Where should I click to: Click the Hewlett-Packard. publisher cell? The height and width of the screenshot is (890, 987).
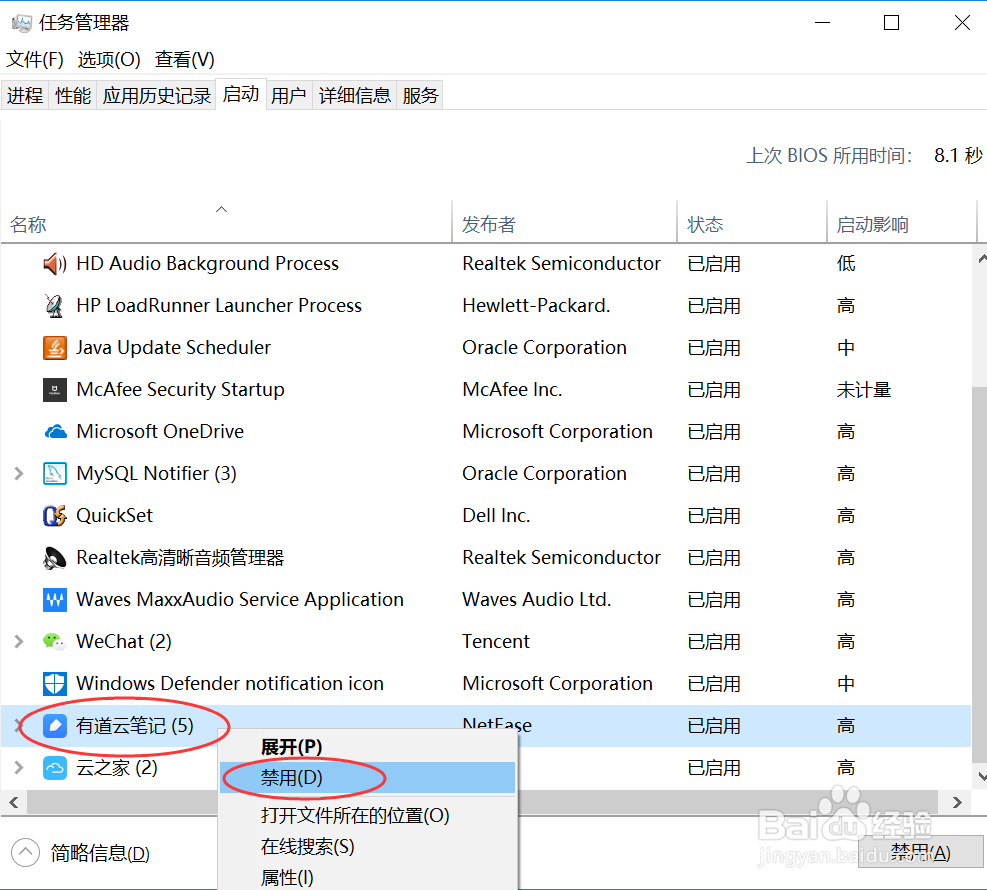pyautogui.click(x=536, y=306)
